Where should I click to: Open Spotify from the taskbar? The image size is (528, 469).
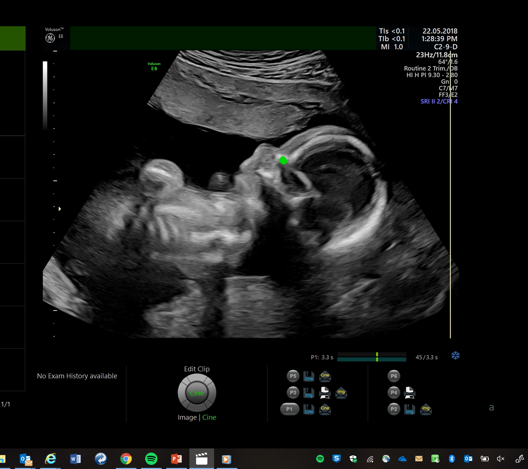[x=151, y=459]
